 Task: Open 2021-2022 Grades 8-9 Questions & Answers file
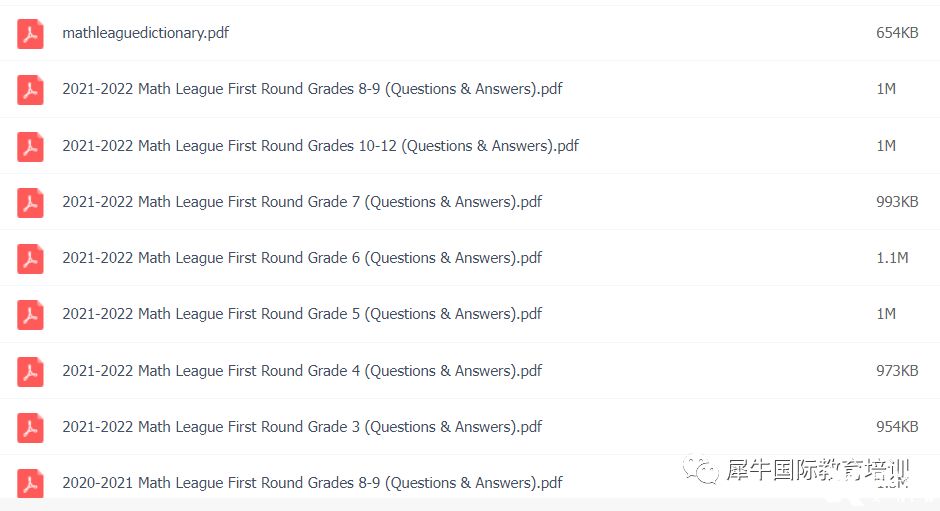click(x=312, y=89)
